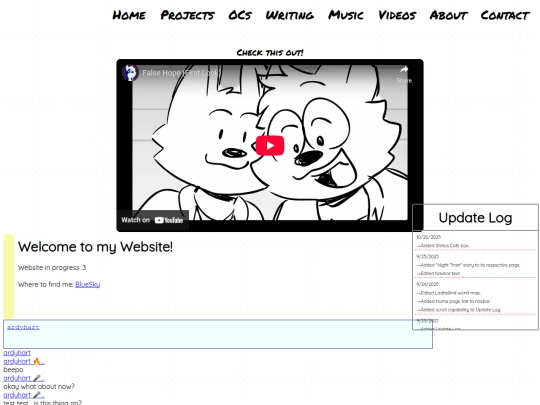This screenshot has height=405, width=540.
Task: Click 'Edited Ladhellind world map' log entry
Action: click(449, 293)
